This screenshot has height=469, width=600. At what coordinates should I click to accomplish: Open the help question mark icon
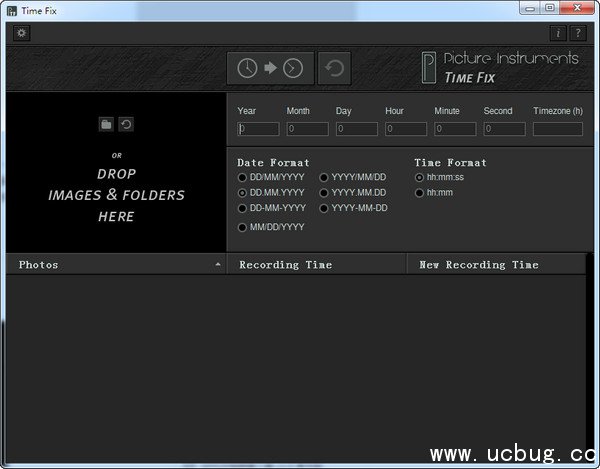point(578,33)
